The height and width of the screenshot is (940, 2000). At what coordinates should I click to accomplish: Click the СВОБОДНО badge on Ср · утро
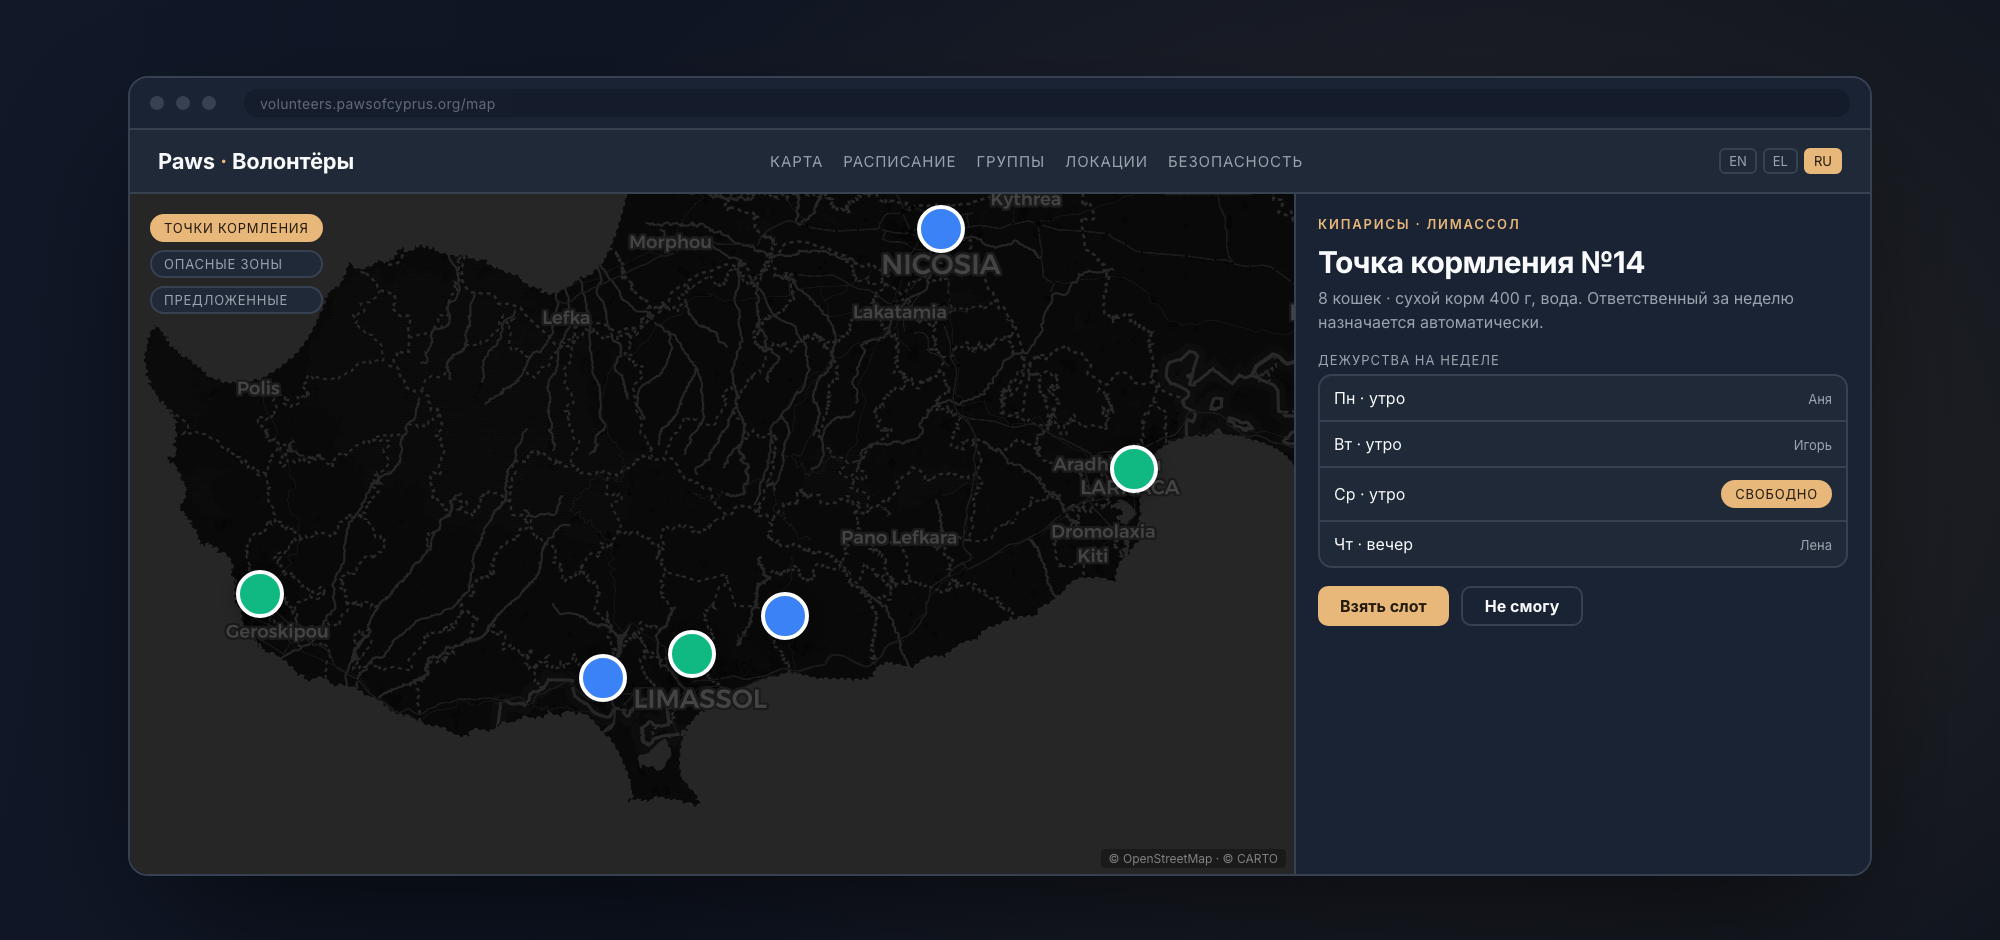1776,494
